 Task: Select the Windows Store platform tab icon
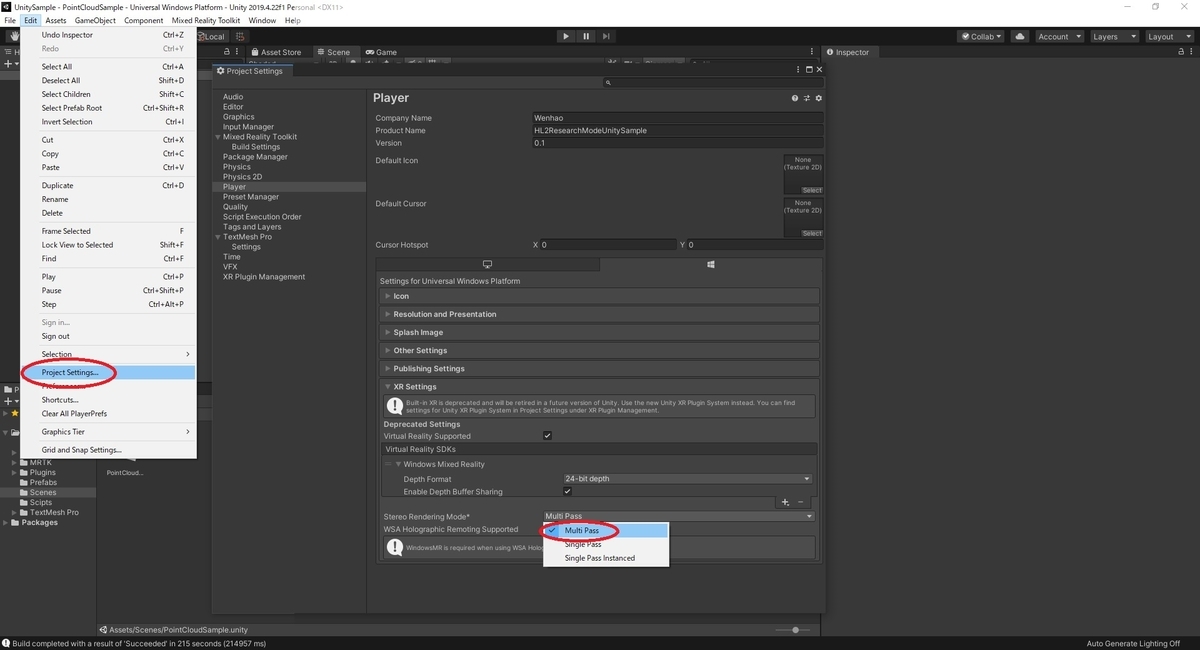point(710,265)
